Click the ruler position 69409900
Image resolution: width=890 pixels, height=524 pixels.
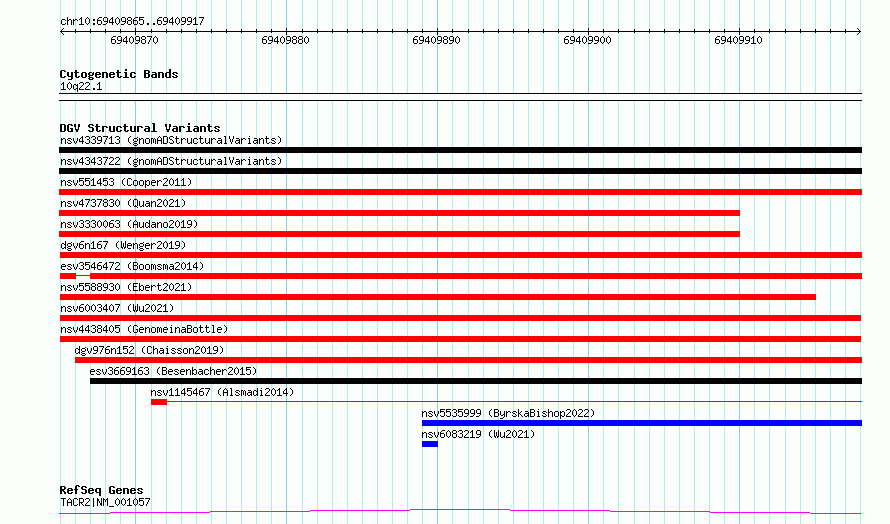[587, 40]
